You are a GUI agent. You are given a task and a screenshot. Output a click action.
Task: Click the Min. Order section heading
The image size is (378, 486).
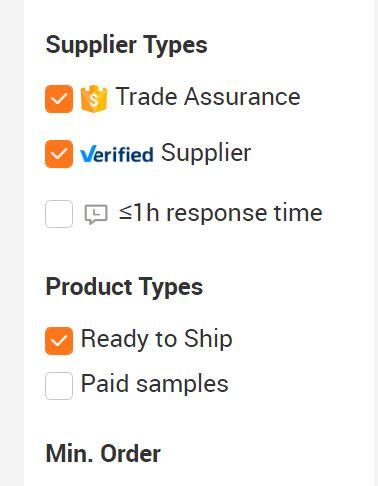click(x=103, y=454)
